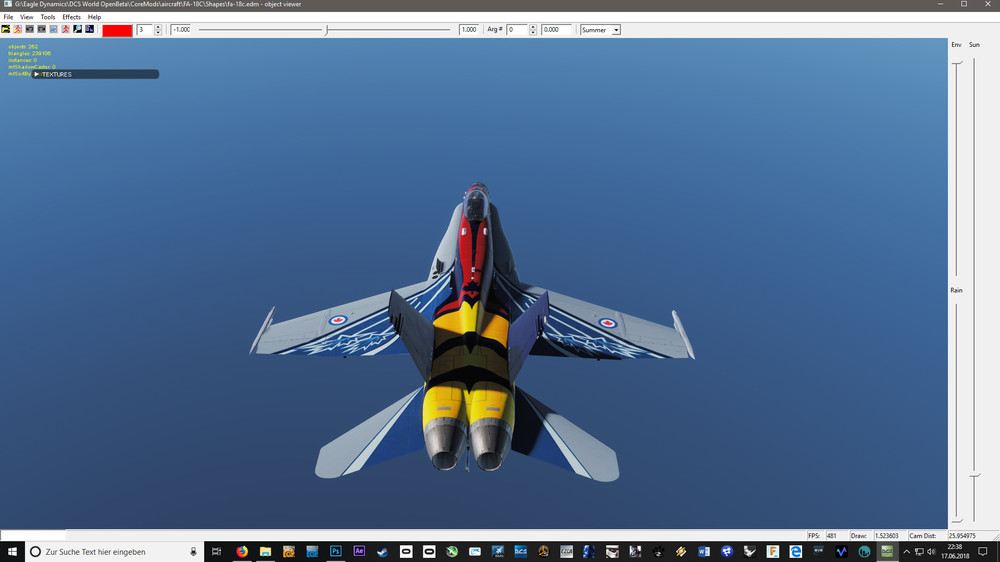Click the FPS value 481
The width and height of the screenshot is (1000, 562).
(832, 536)
